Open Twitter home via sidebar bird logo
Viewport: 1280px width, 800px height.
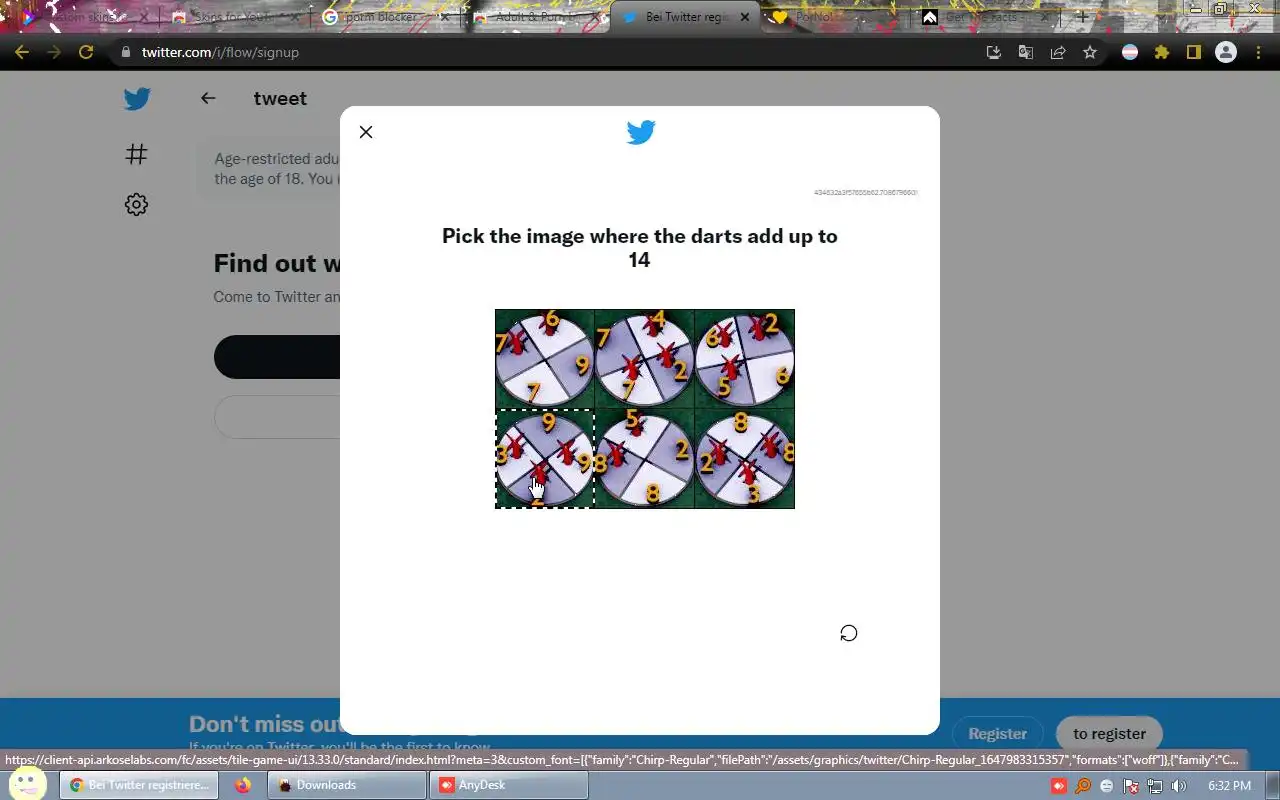pyautogui.click(x=137, y=98)
